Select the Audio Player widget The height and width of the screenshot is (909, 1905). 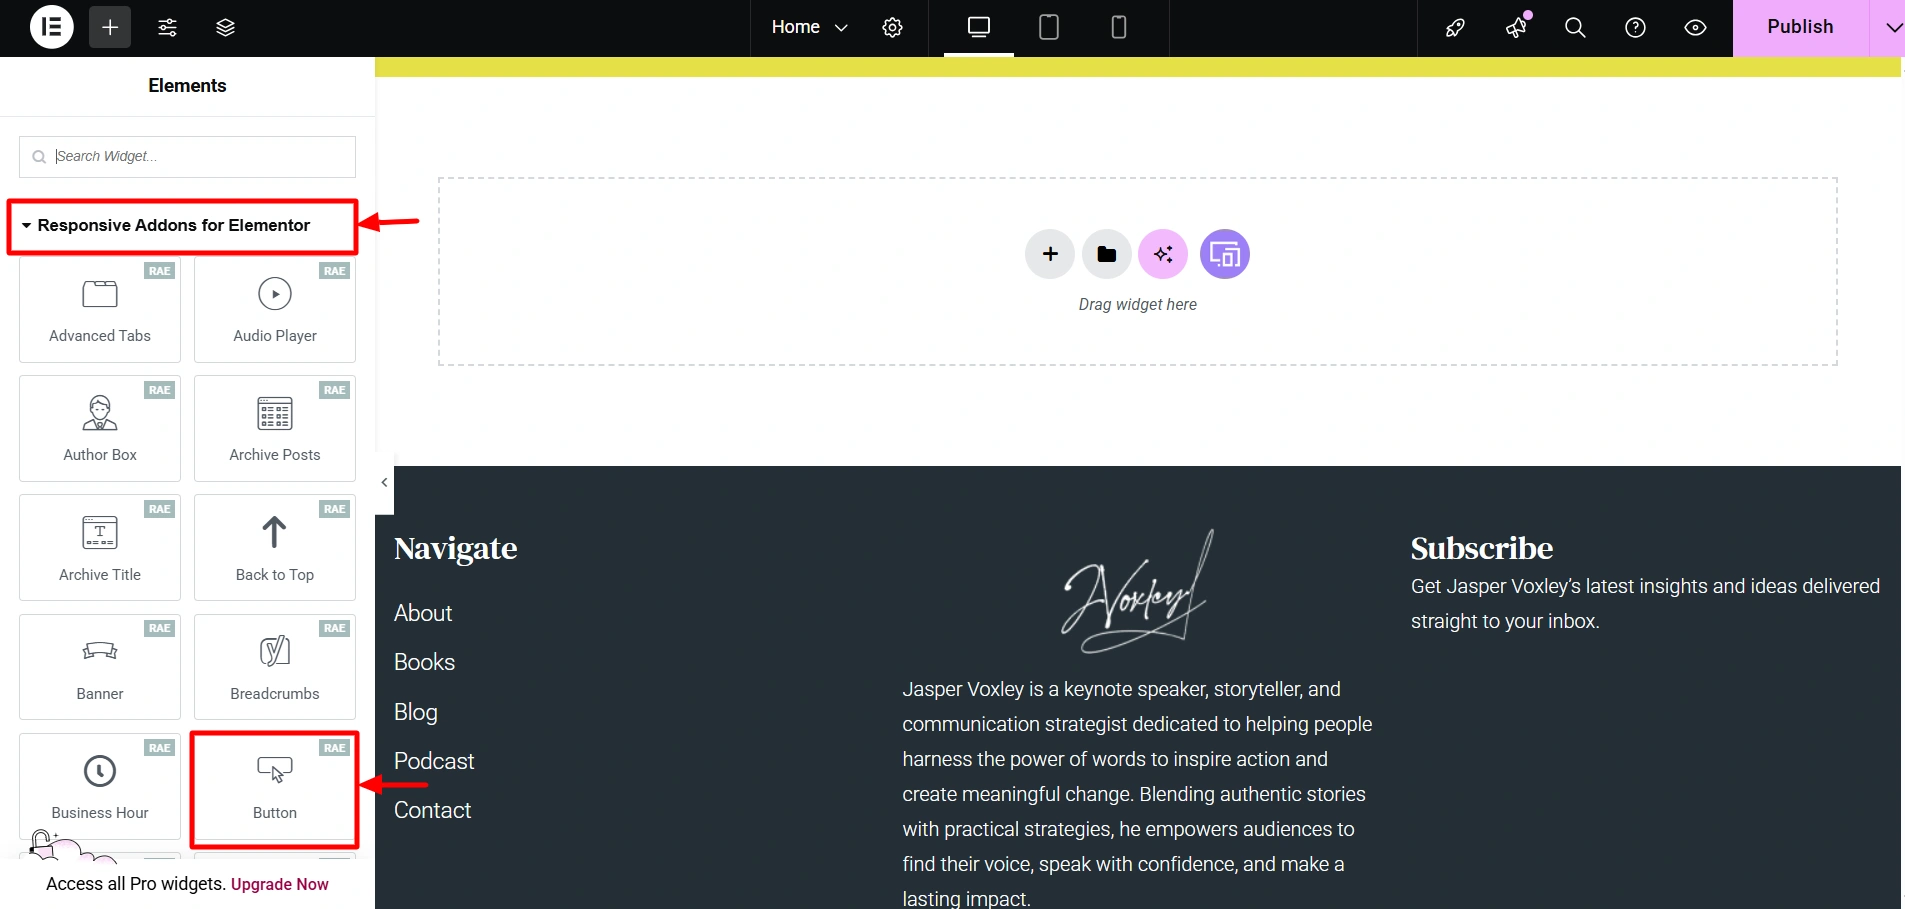[x=275, y=309]
